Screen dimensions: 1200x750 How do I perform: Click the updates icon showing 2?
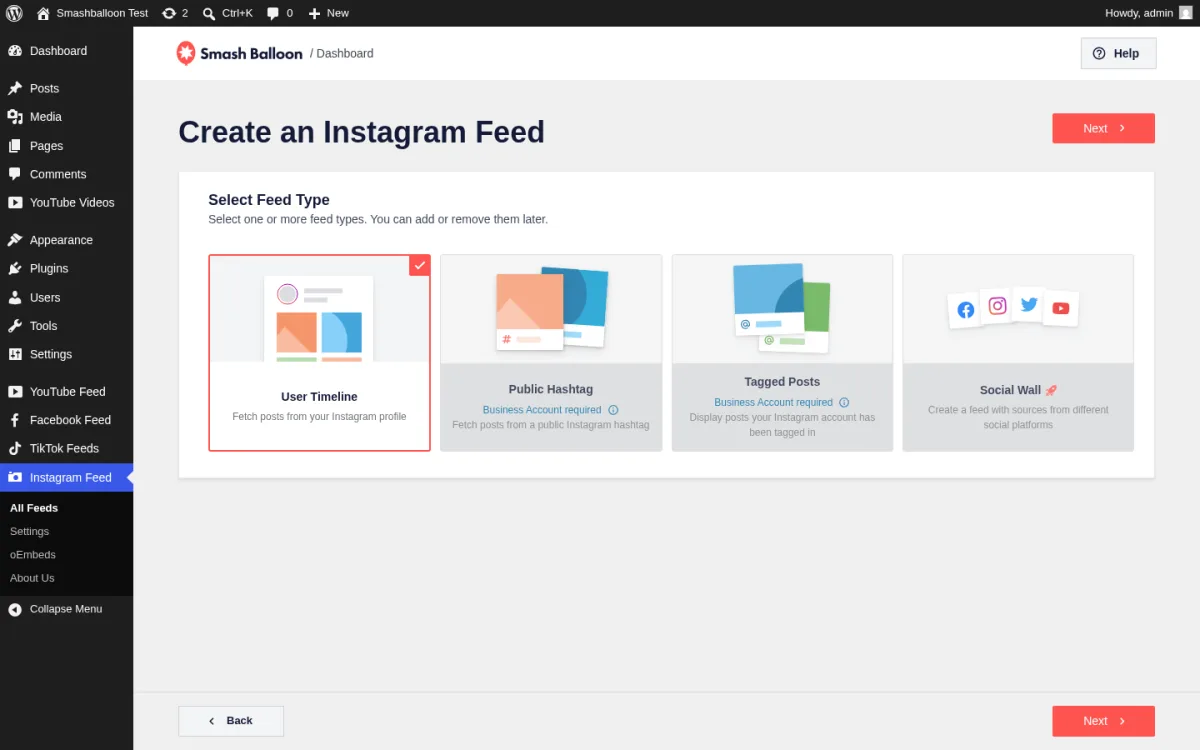pyautogui.click(x=169, y=13)
